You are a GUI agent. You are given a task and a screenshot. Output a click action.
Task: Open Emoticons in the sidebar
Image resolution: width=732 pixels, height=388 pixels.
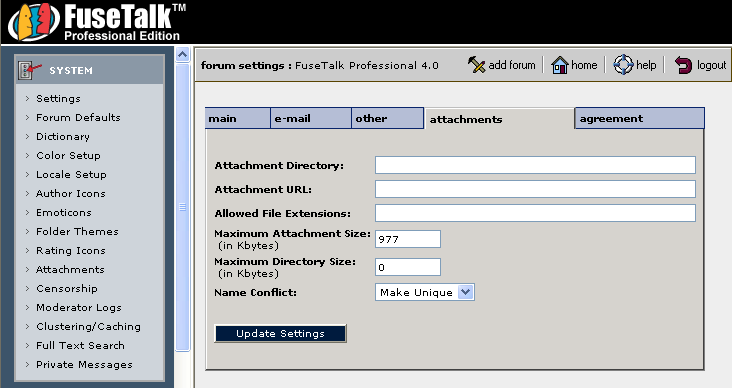[x=63, y=212]
